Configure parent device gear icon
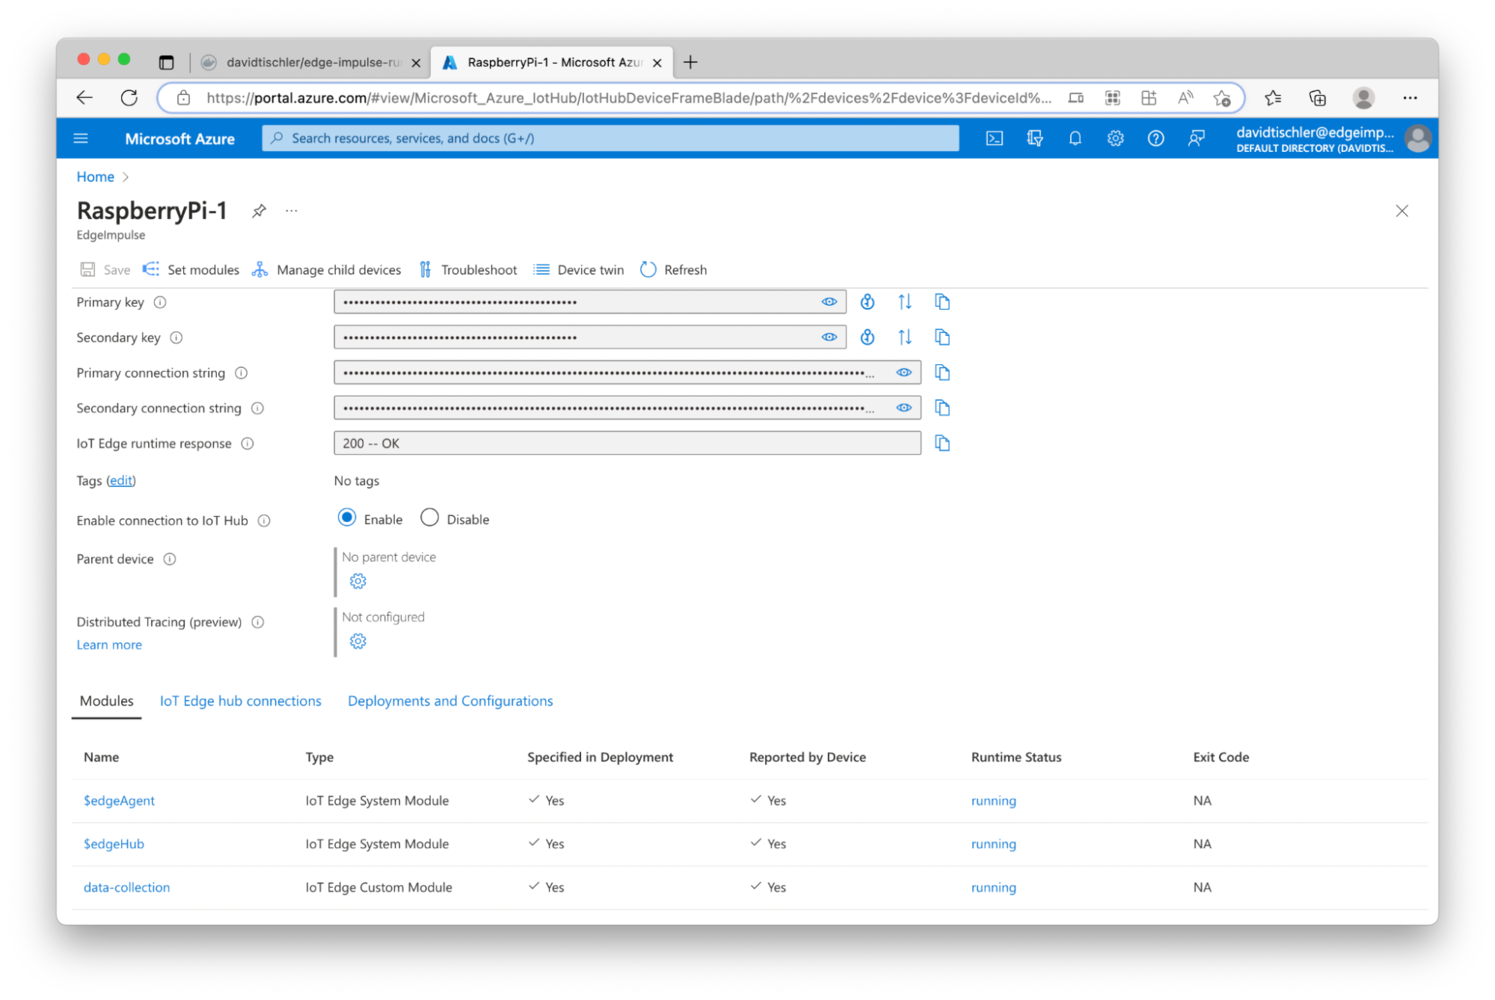Screen dimensions: 1495x1000 [x=358, y=581]
